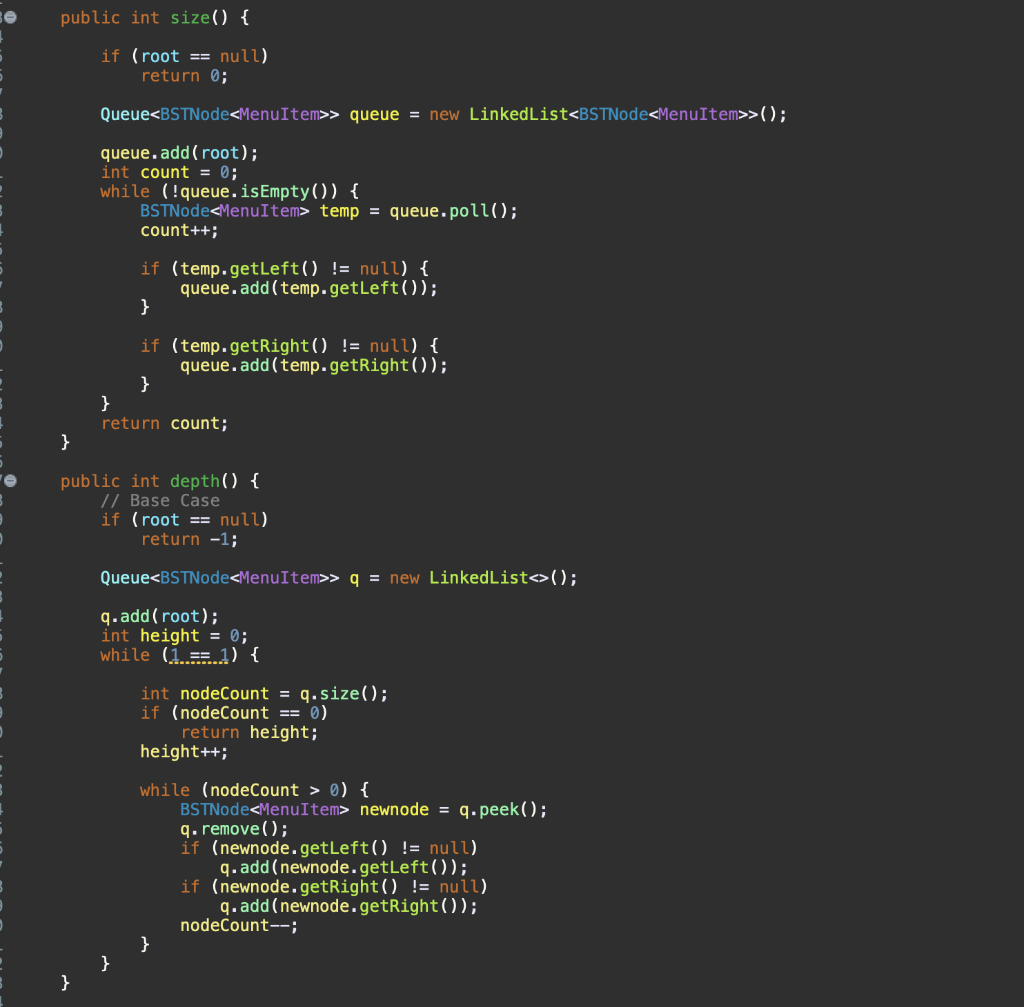Collapse the size() method fold marker
The image size is (1024, 1007).
click(x=9, y=15)
